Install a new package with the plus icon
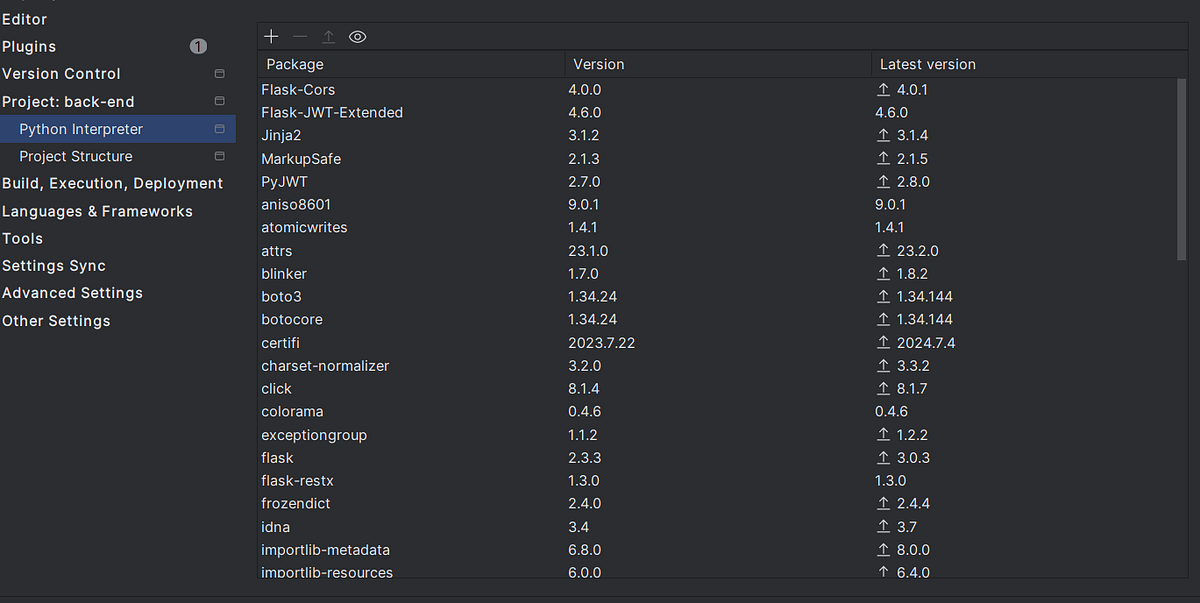The height and width of the screenshot is (603, 1200). [x=270, y=36]
